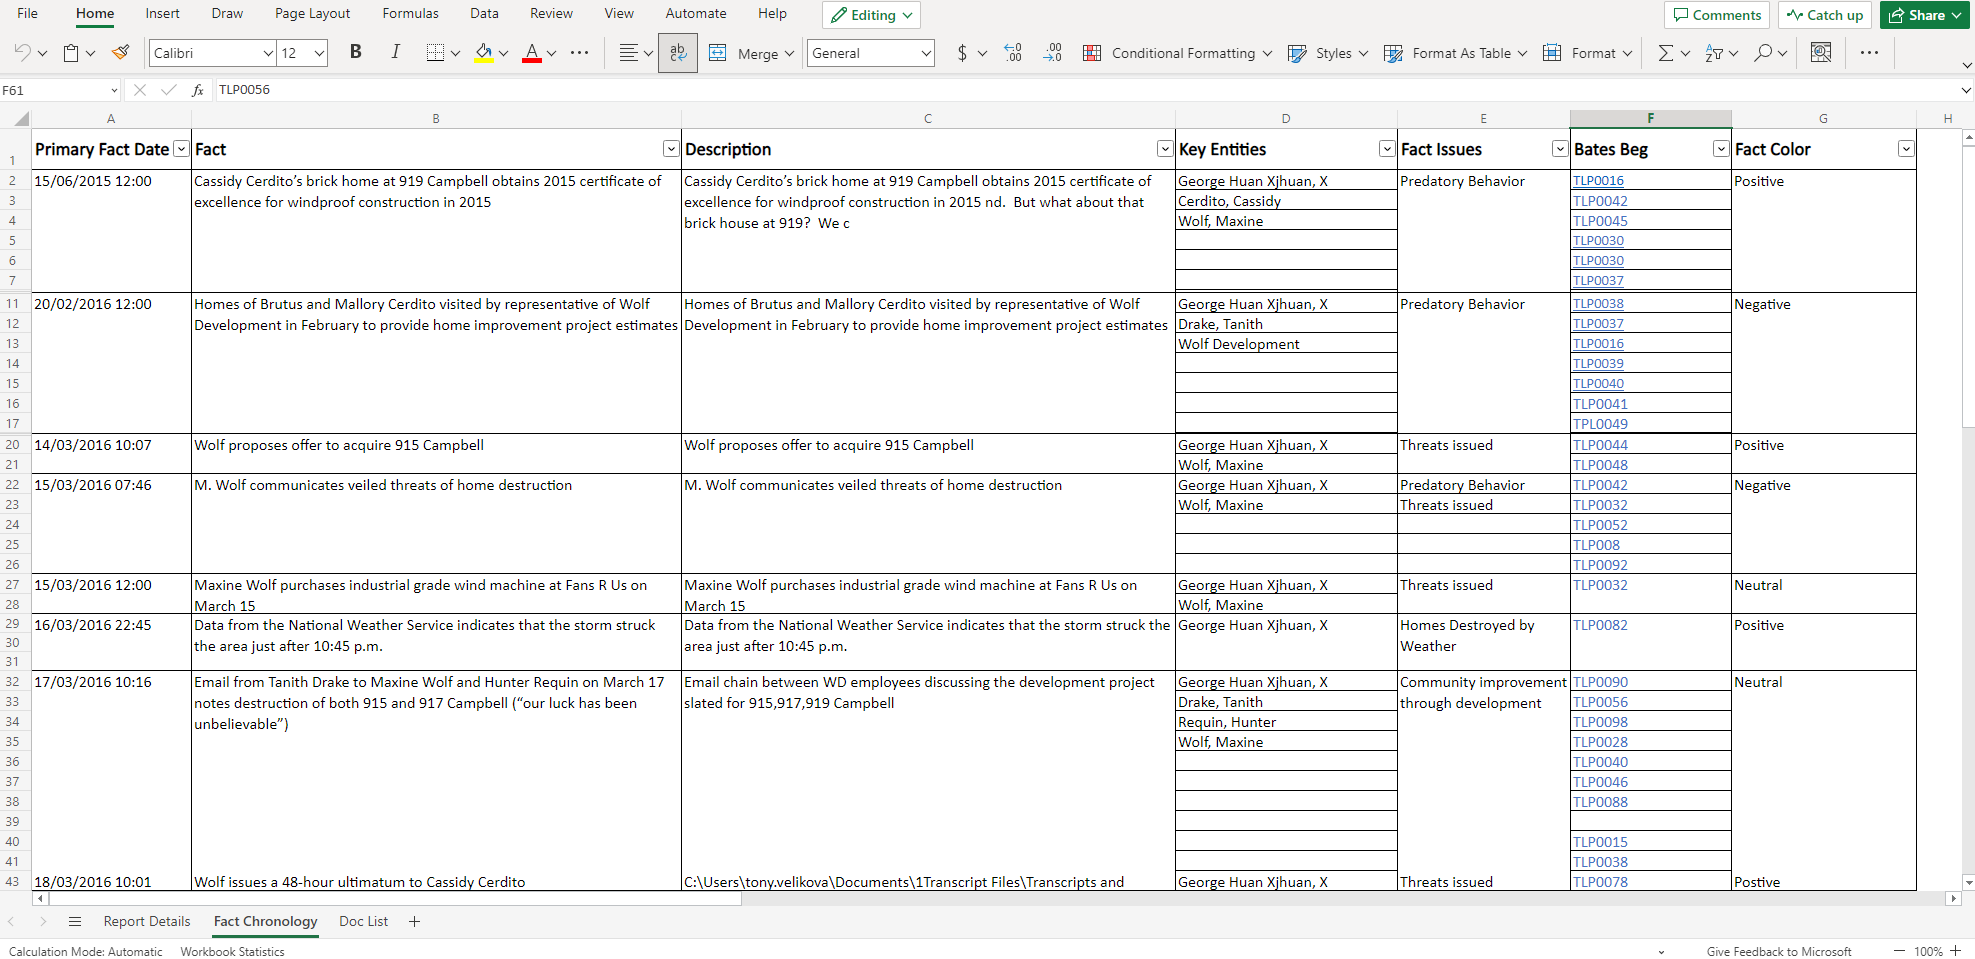This screenshot has height=959, width=1975.
Task: Click the Merge cells button
Action: tap(751, 53)
